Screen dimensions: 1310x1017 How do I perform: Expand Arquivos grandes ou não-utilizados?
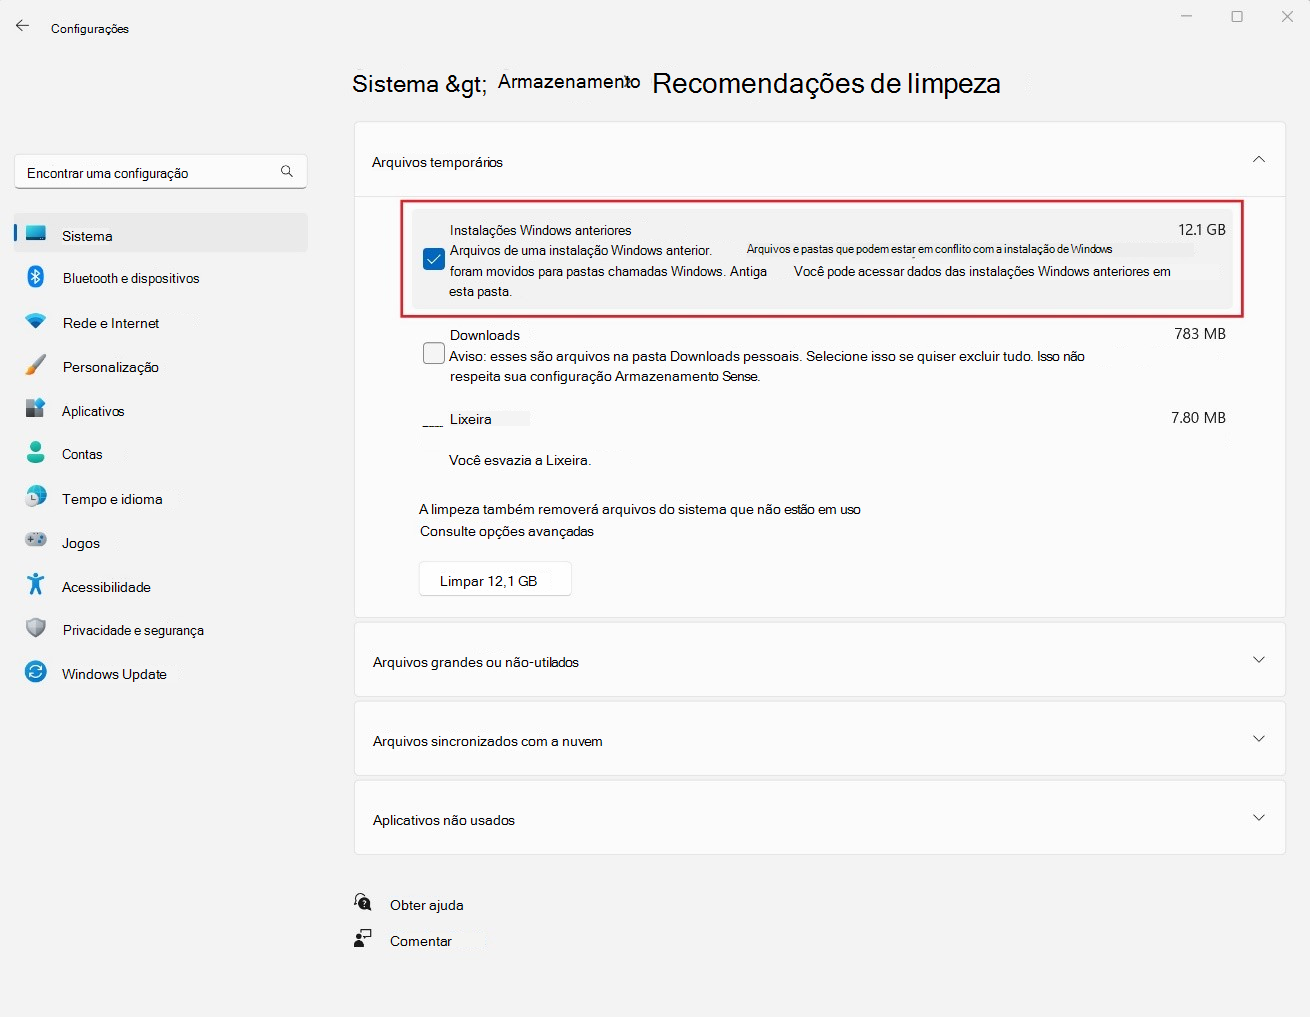(x=1259, y=660)
